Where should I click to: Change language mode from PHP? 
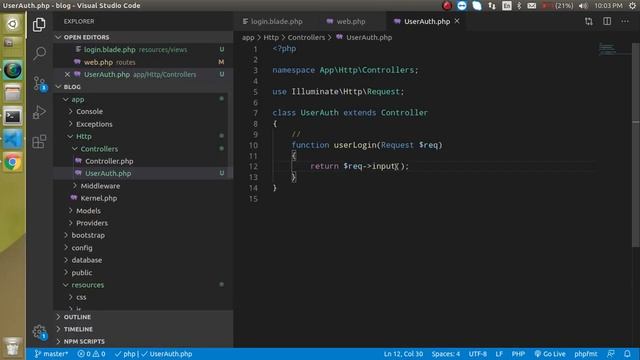(518, 354)
